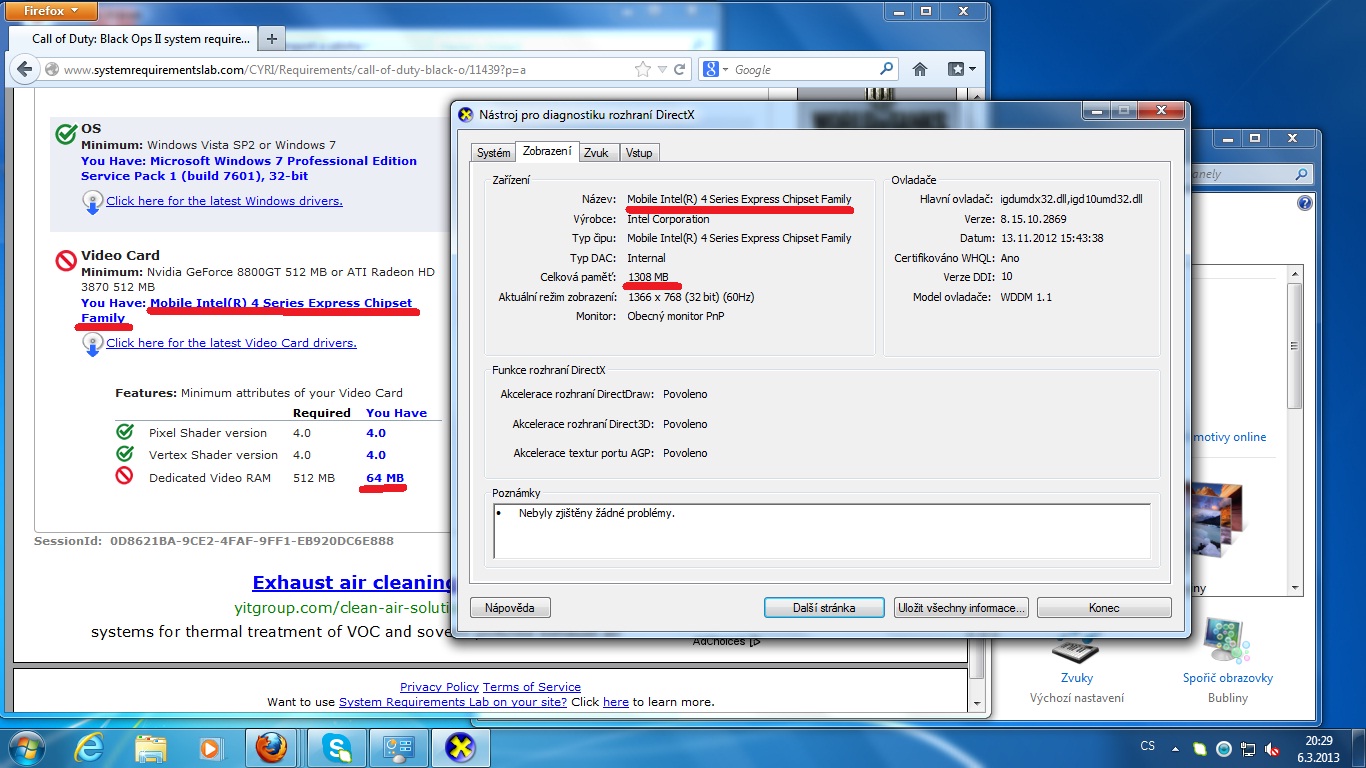1366x768 pixels.
Task: Click the Pixel Shader 4.0 You Have value
Action: (376, 433)
